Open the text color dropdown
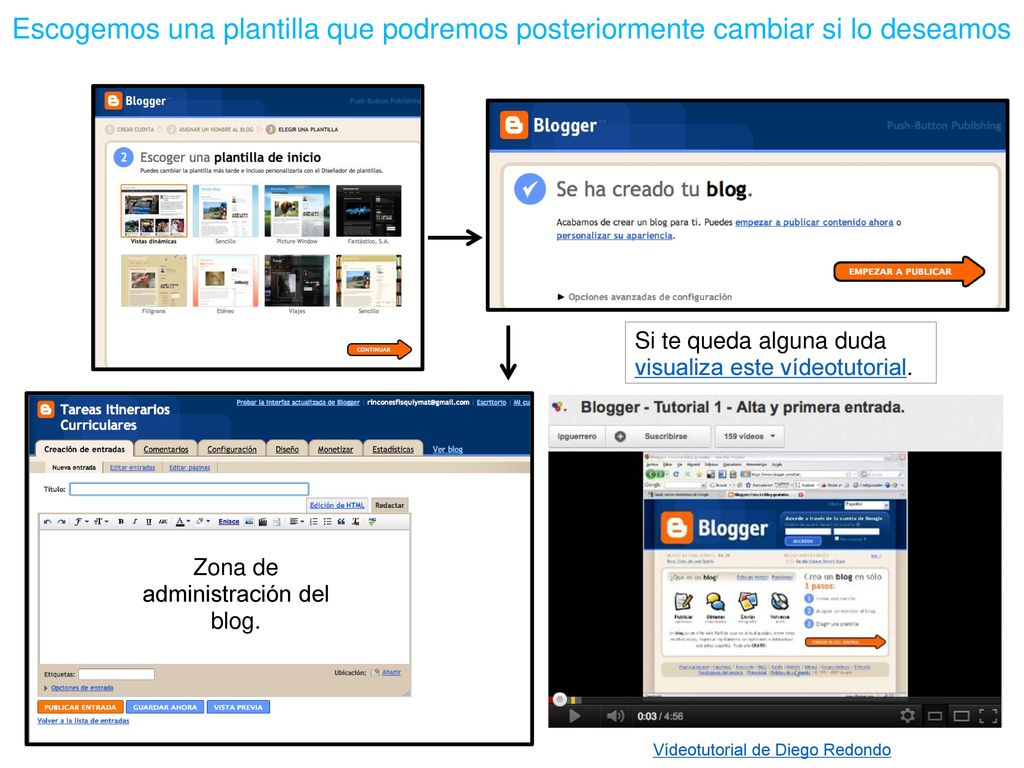 click(x=183, y=522)
